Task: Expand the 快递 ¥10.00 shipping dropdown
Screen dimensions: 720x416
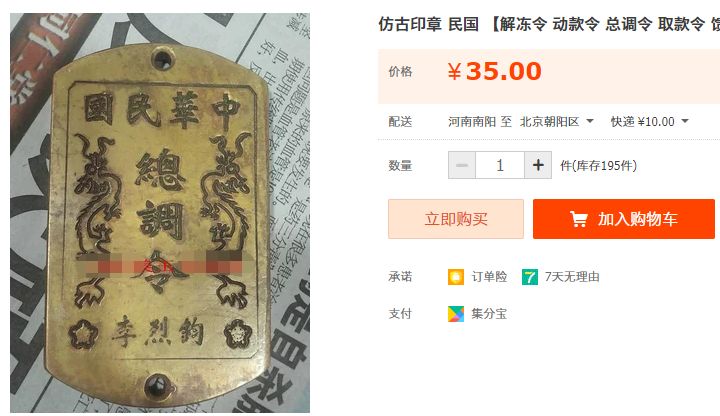Action: [649, 122]
